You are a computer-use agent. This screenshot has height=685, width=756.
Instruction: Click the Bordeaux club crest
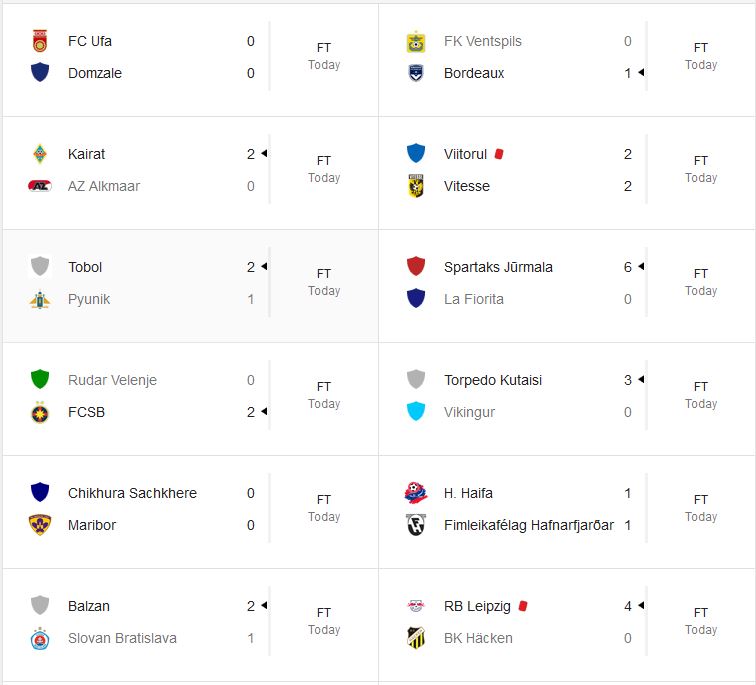pos(416,73)
